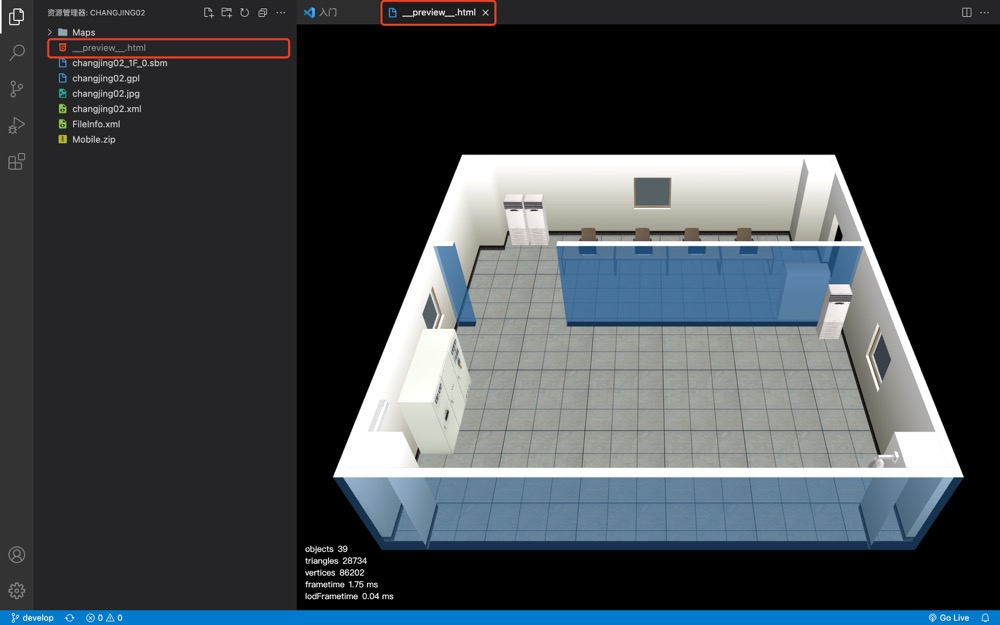Open Run and Debug view
The width and height of the screenshot is (1000, 625).
tap(17, 125)
